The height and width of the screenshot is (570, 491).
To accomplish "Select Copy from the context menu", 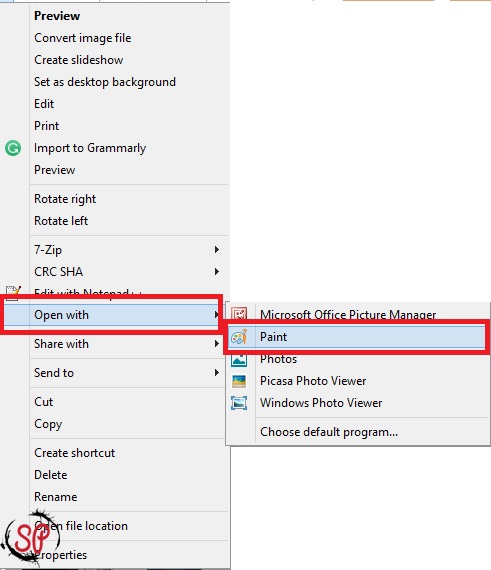I will click(x=48, y=424).
